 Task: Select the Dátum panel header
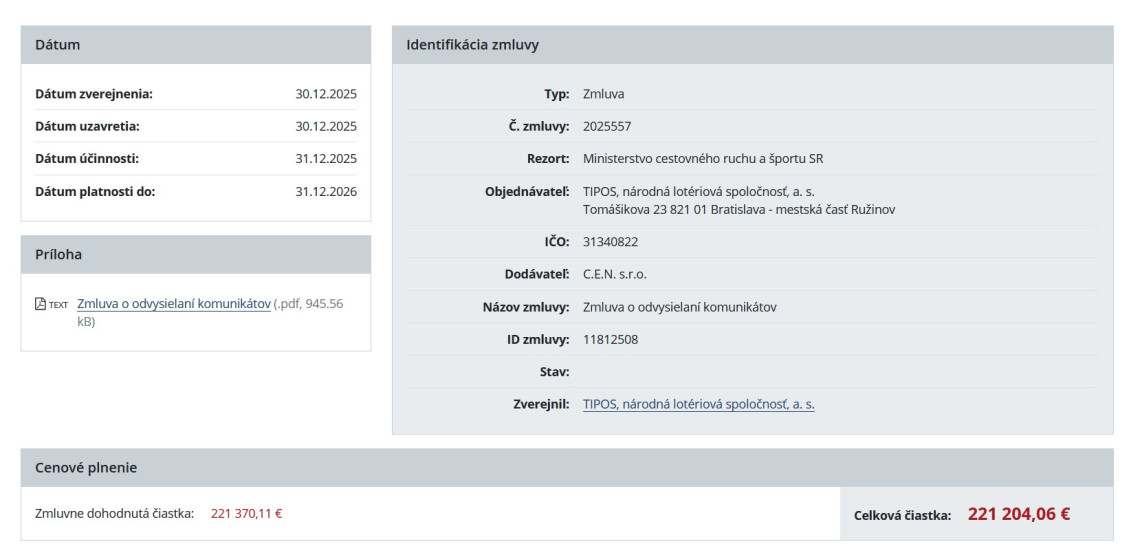point(196,45)
